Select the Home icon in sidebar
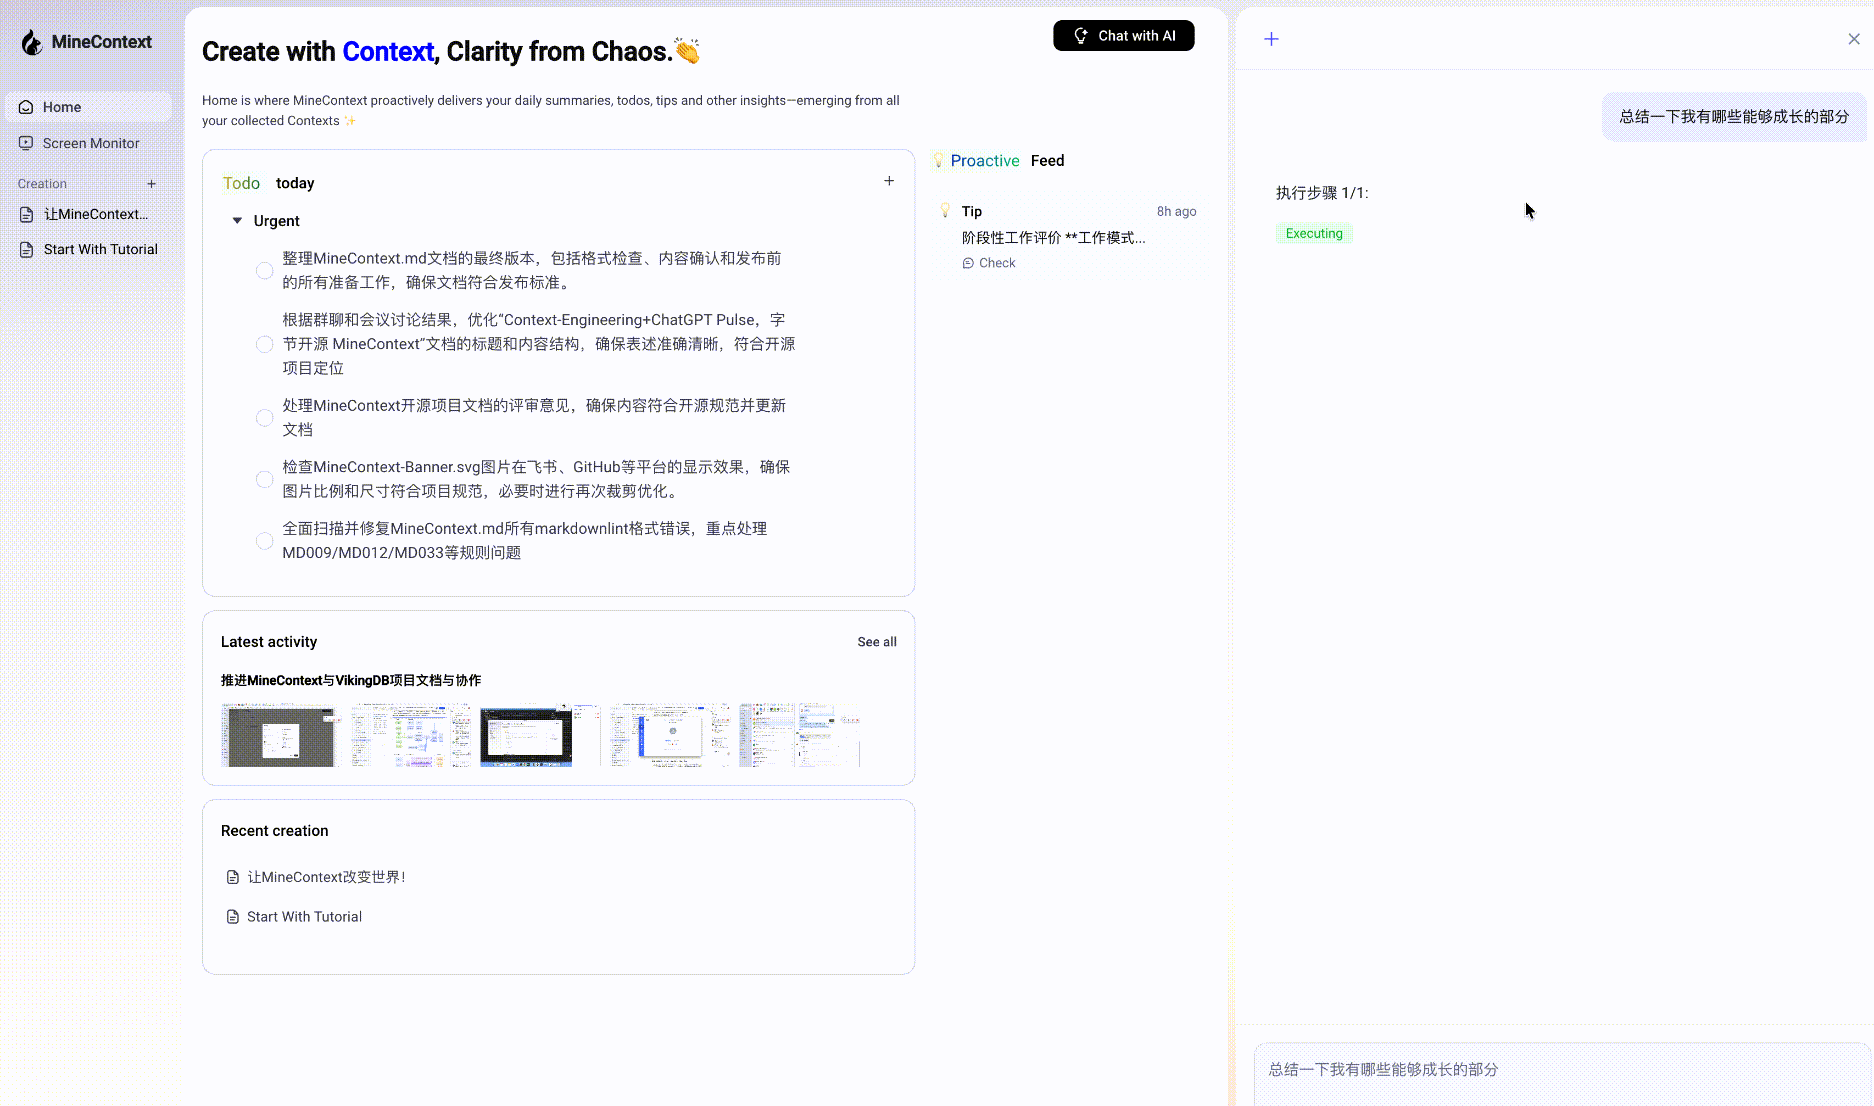 [x=26, y=106]
